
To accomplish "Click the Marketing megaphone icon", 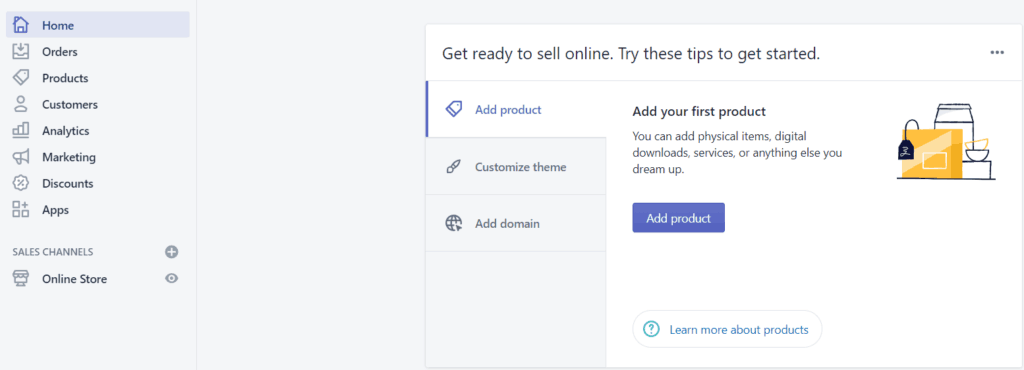I will pyautogui.click(x=21, y=157).
